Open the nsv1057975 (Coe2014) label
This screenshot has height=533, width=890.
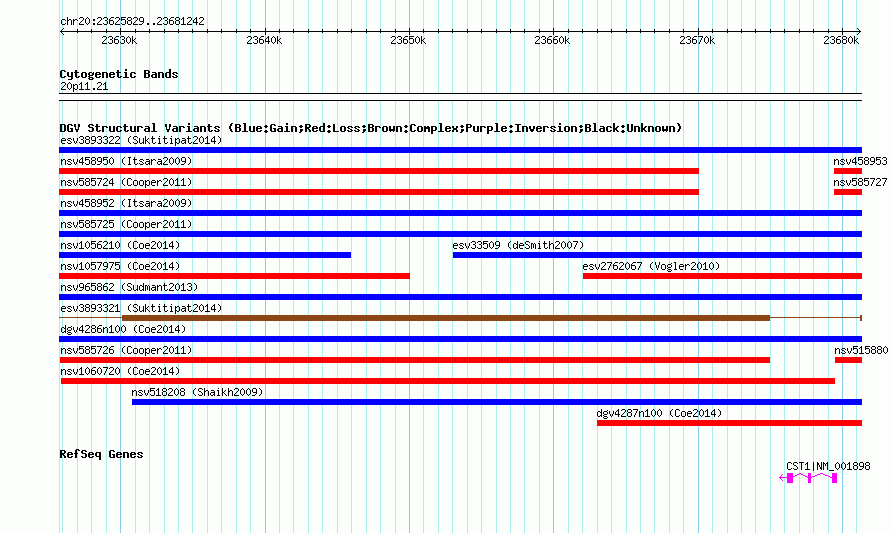(120, 266)
